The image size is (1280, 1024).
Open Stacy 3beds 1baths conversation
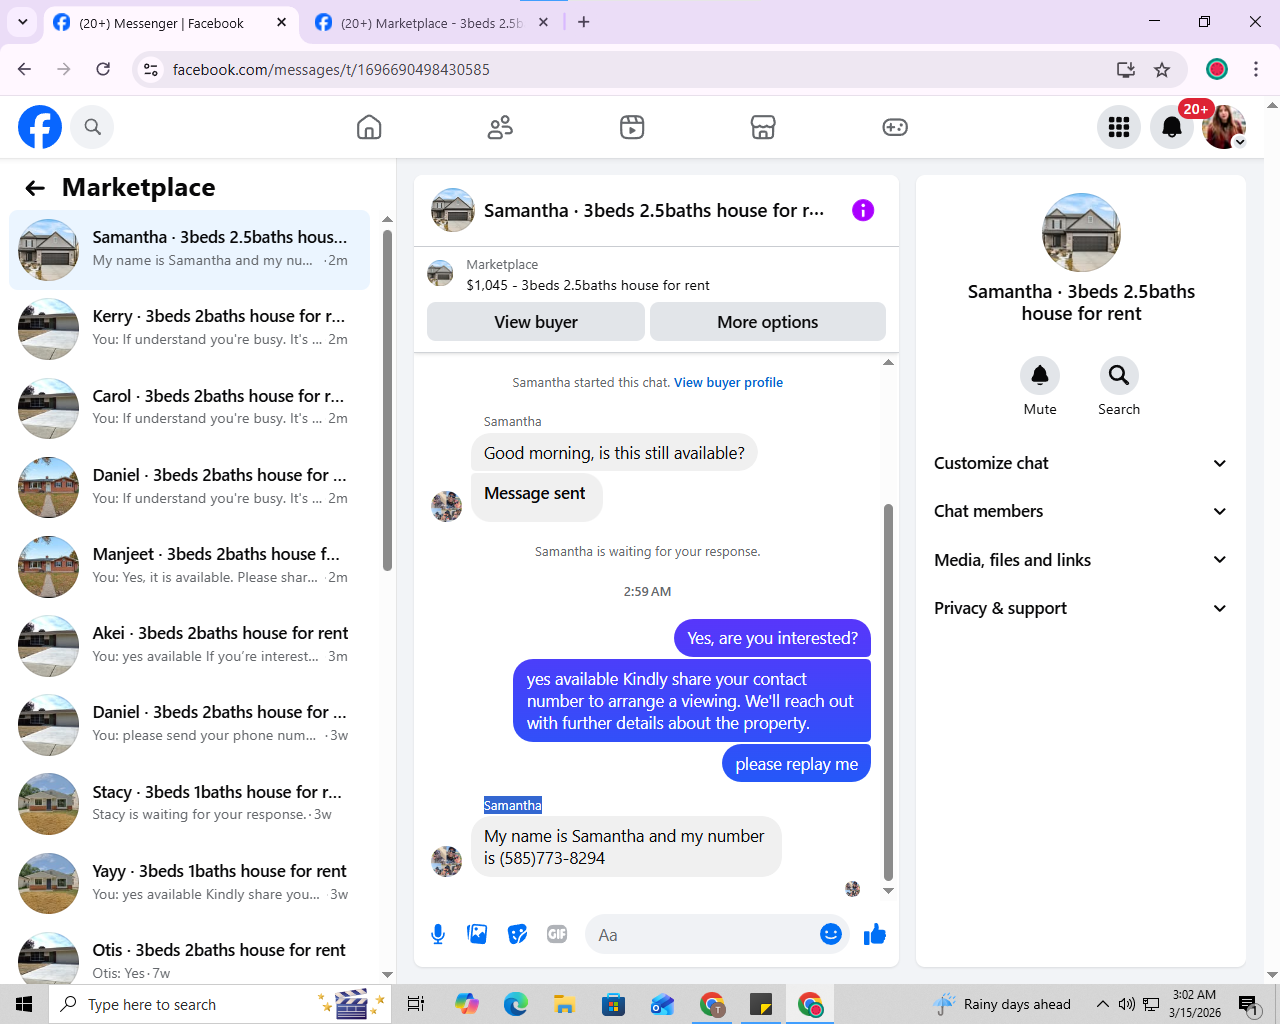click(189, 804)
